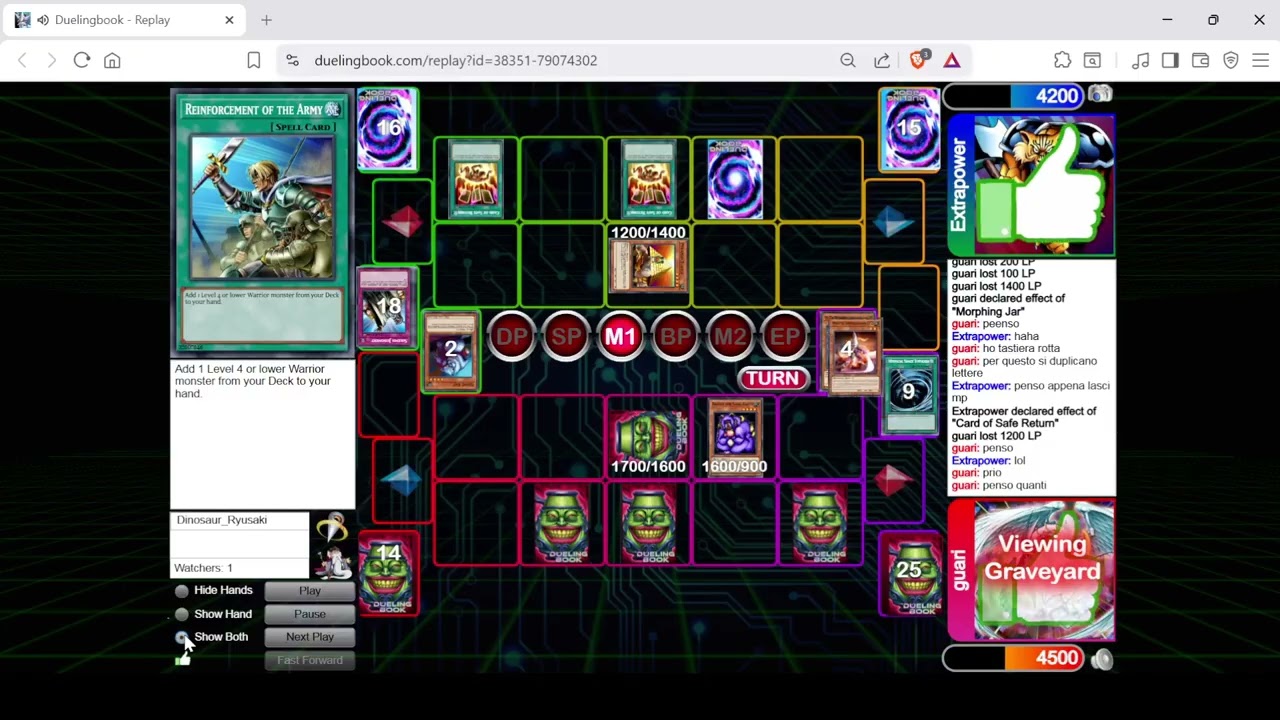1280x720 pixels.
Task: Click the Brave Rewards triangle icon
Action: tap(952, 60)
